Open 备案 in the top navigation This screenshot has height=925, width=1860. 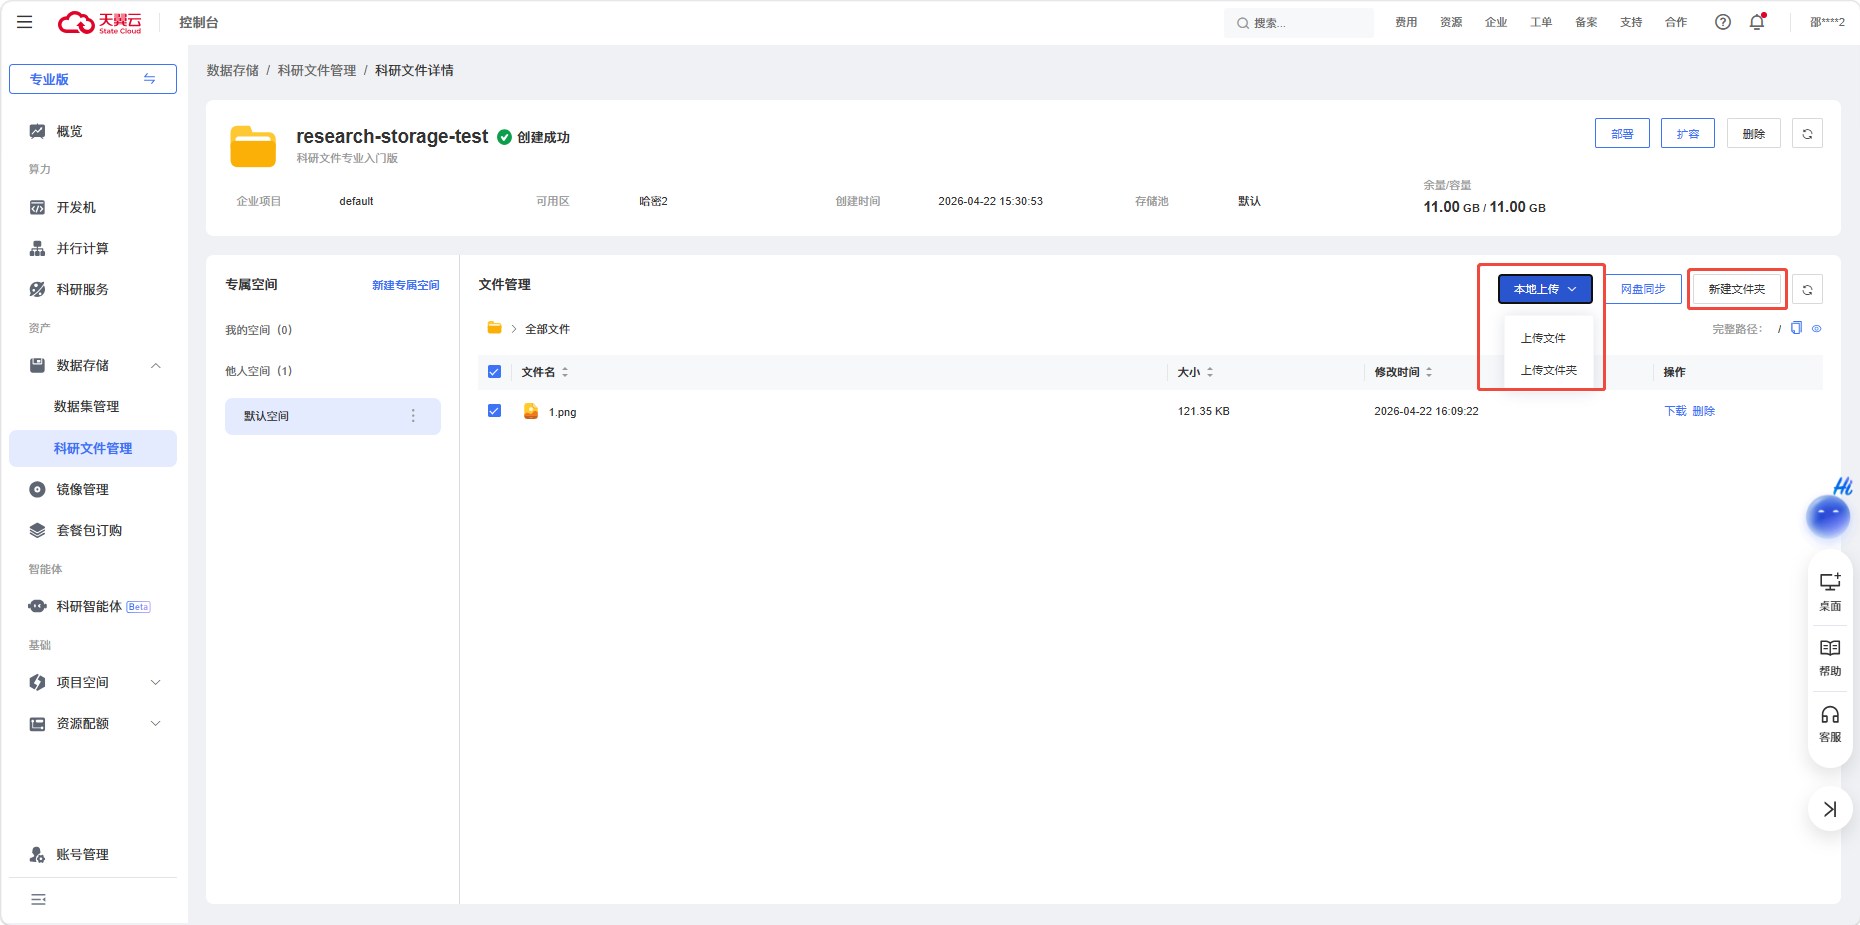click(x=1586, y=22)
